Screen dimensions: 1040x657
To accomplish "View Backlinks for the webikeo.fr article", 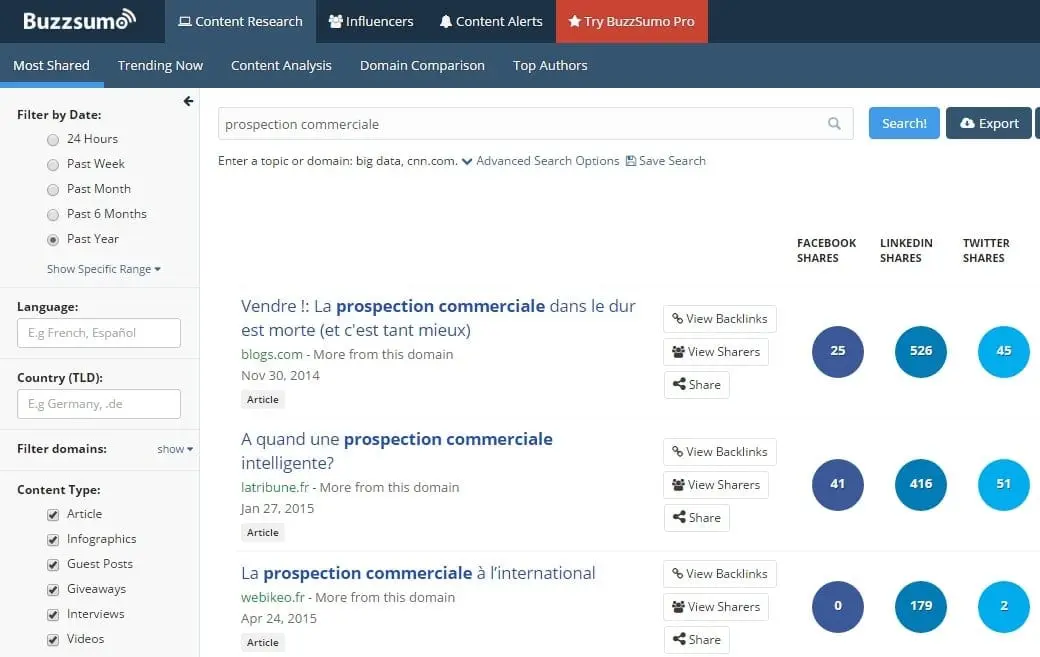I will point(720,574).
